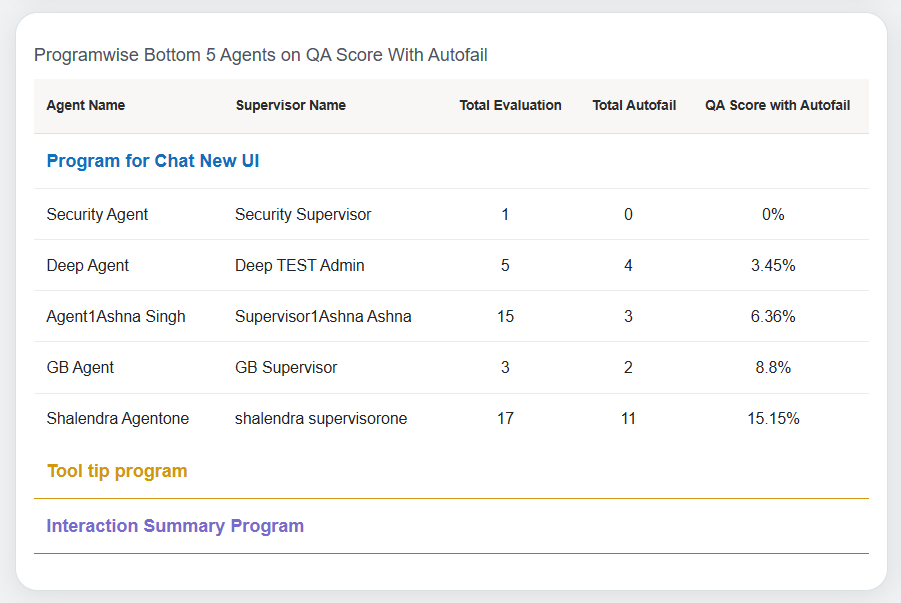
Task: Click Supervisor1Ashna Ashna supervisor cell
Action: 323,317
